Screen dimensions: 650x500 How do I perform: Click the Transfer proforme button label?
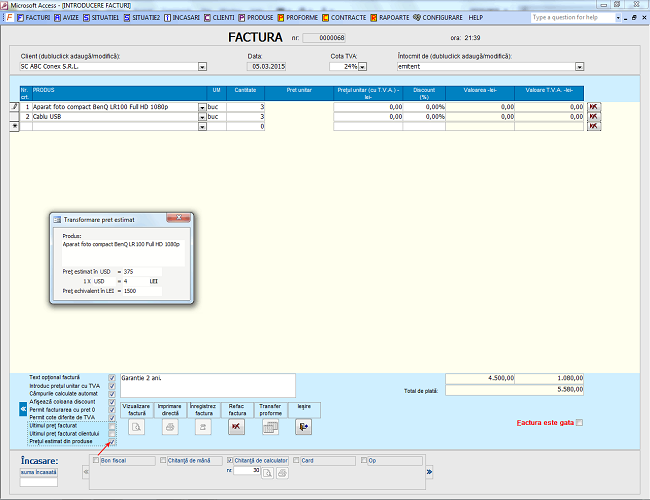click(x=270, y=410)
